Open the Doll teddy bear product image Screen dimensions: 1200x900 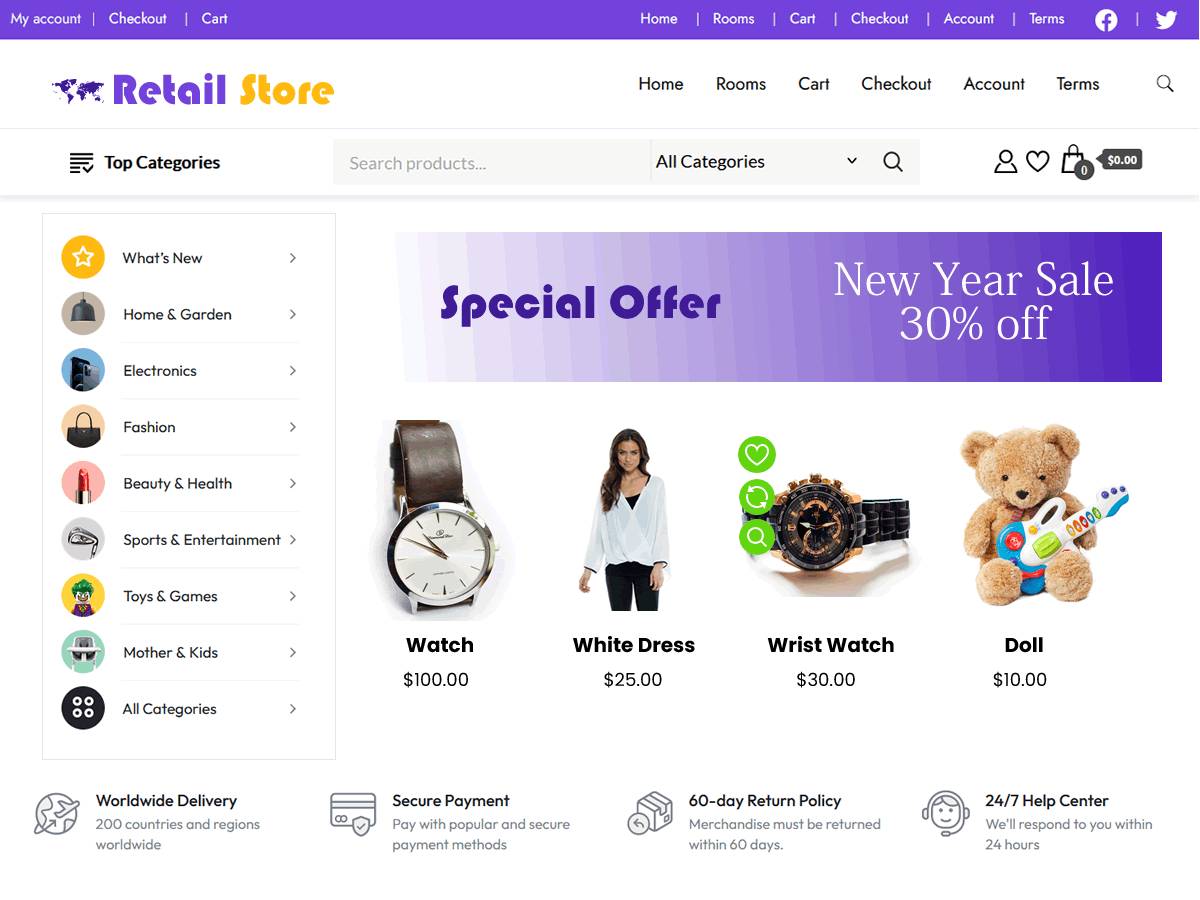coord(1040,515)
